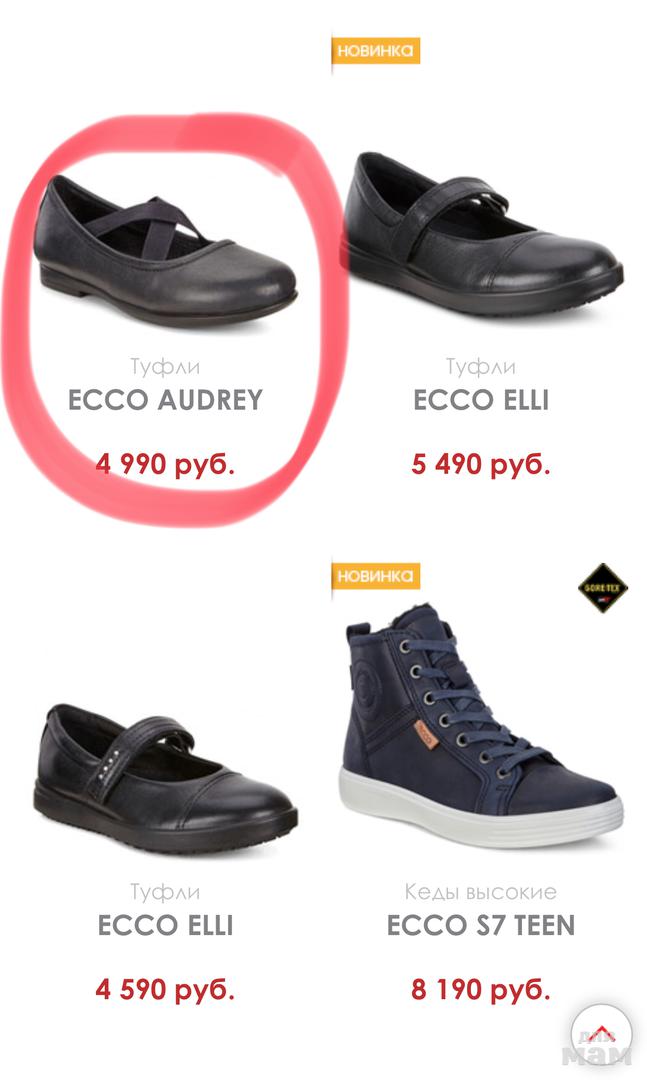Click the Туфли label above ECCO AUDREY
Image resolution: width=647 pixels, height=1080 pixels.
[165, 367]
